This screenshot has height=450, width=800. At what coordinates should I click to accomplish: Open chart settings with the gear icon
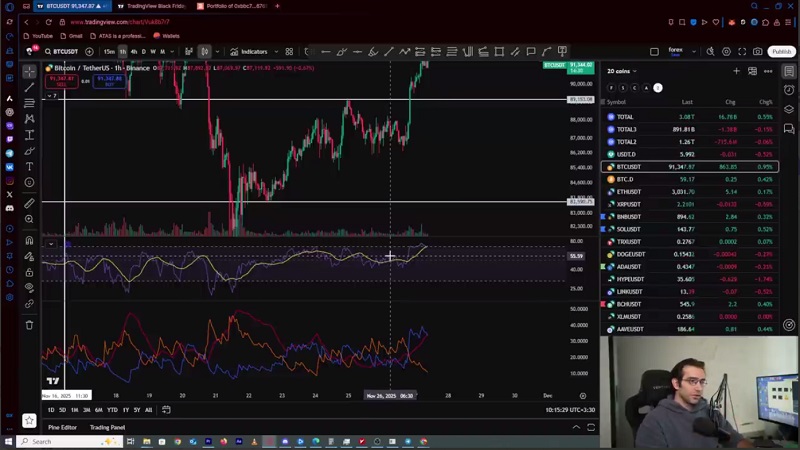tap(725, 52)
